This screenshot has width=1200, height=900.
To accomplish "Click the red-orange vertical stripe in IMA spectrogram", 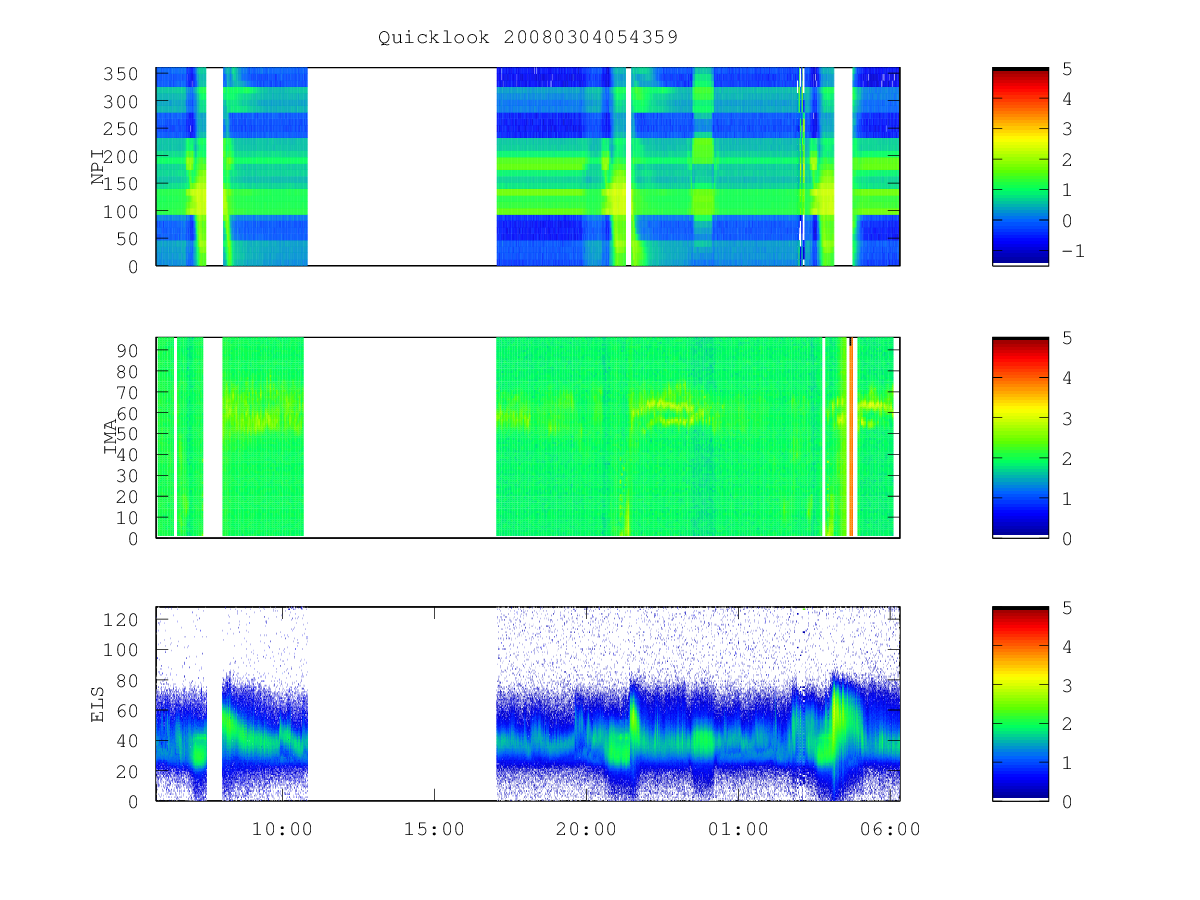I will click(851, 438).
